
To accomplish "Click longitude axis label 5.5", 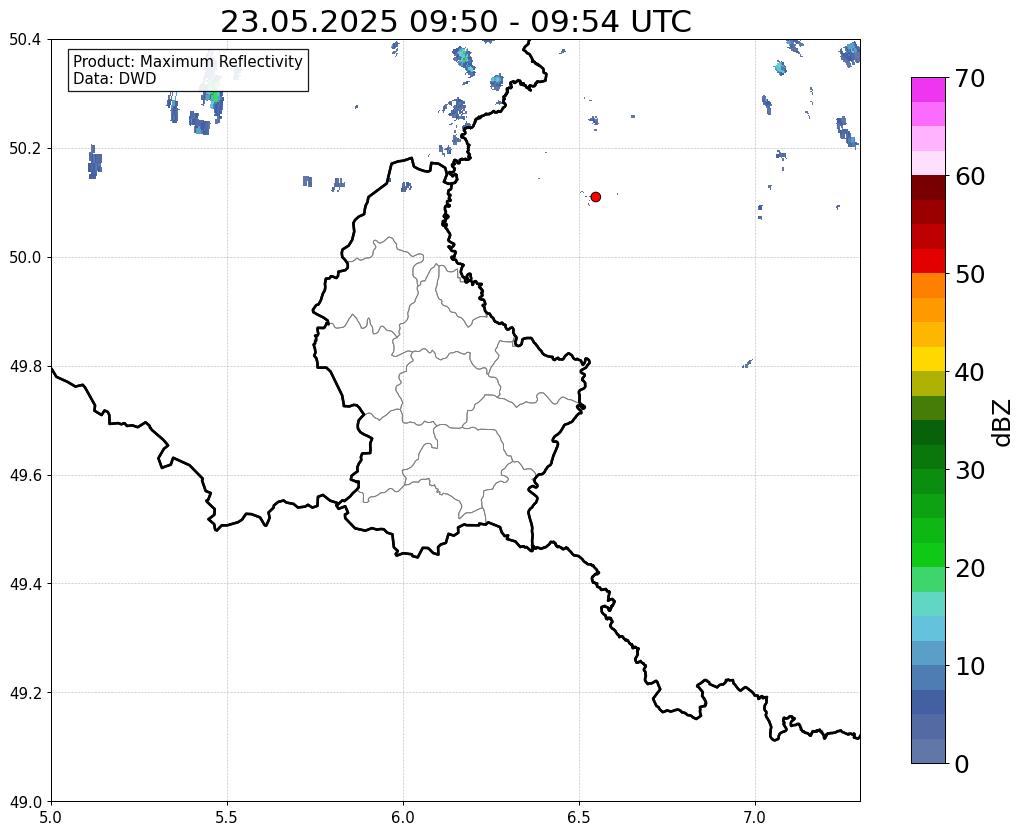I will [227, 818].
